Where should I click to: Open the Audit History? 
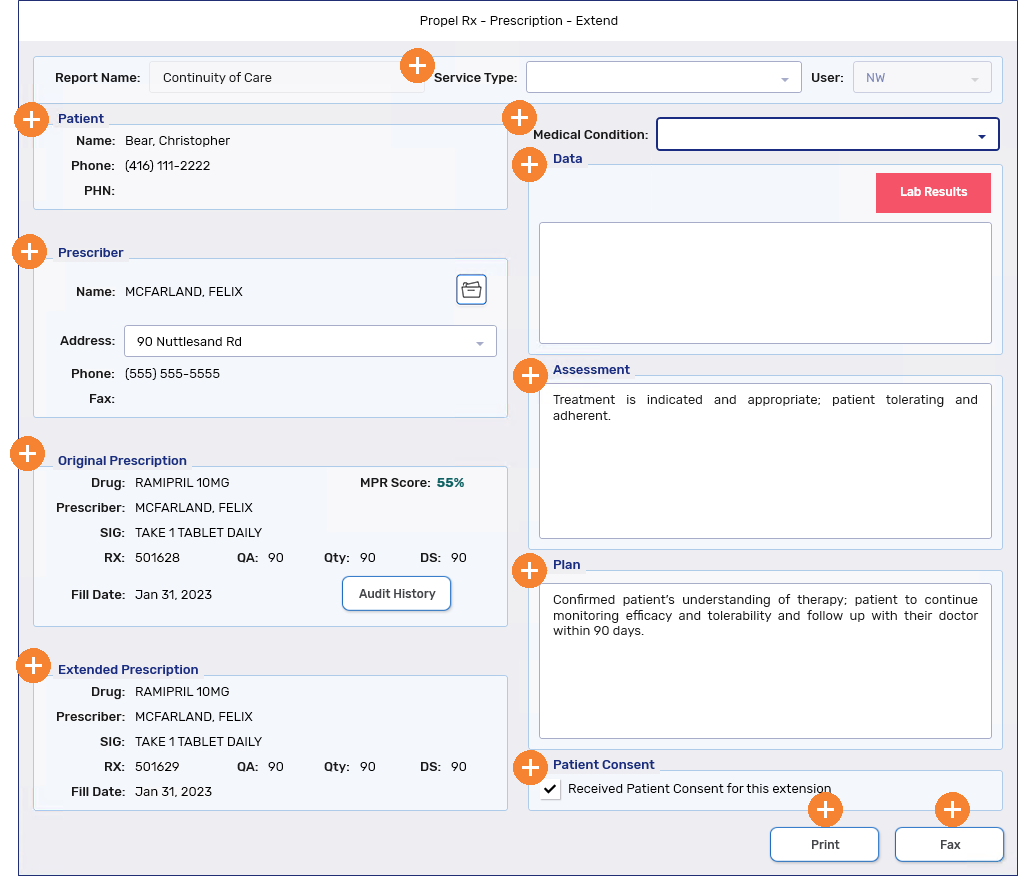(x=396, y=593)
